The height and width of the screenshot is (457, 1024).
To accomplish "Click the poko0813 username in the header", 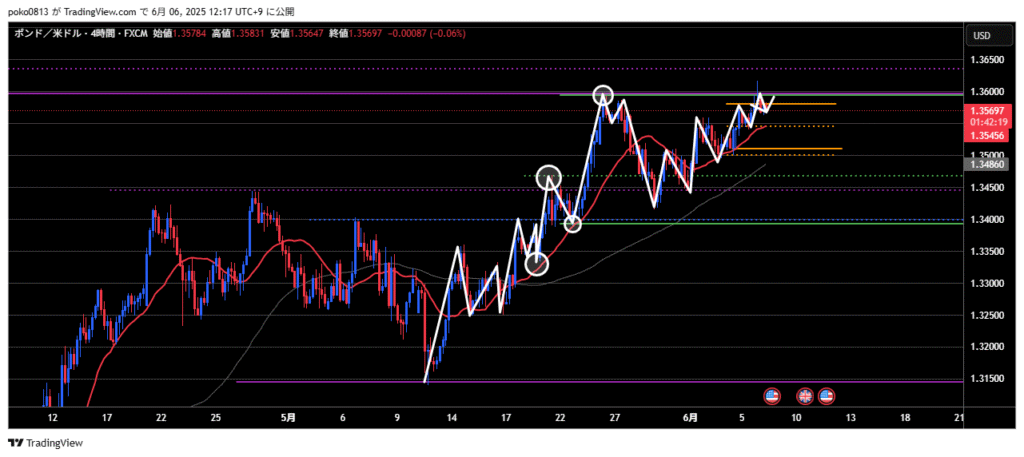I will 30,11.
